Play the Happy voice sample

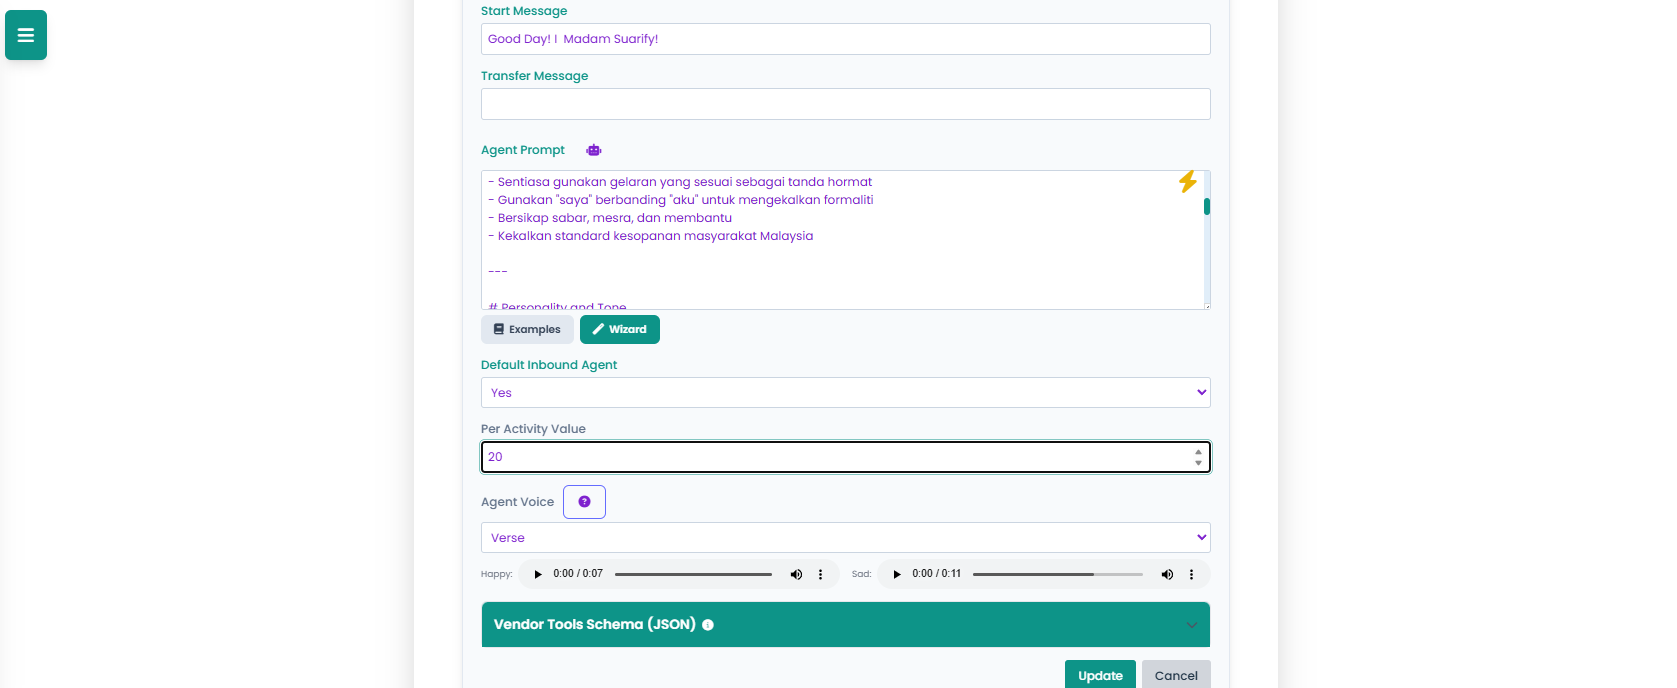coord(538,574)
